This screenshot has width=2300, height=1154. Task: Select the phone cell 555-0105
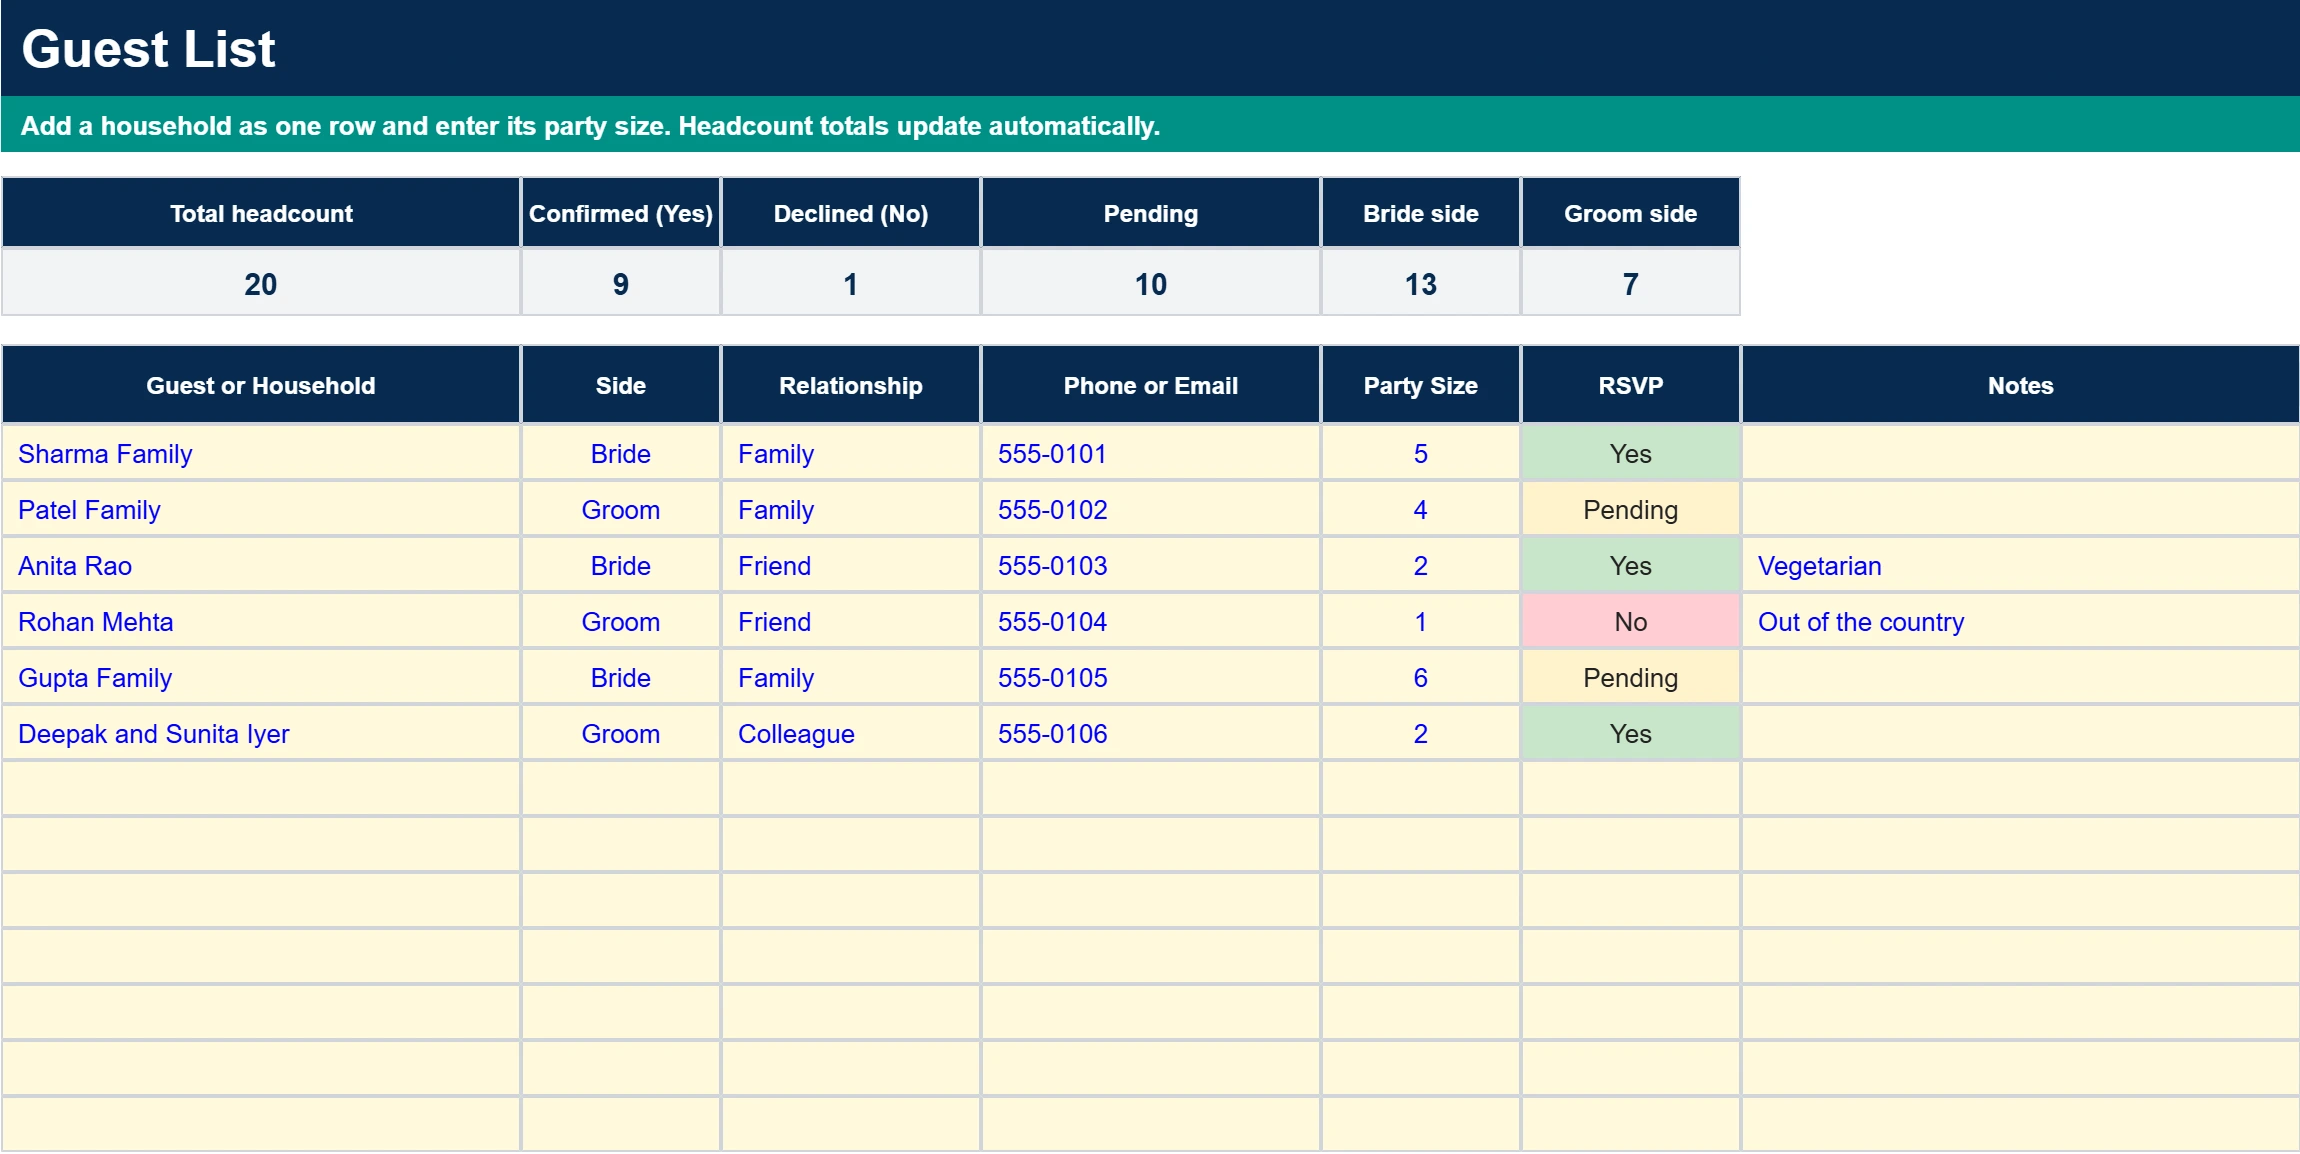point(1151,677)
